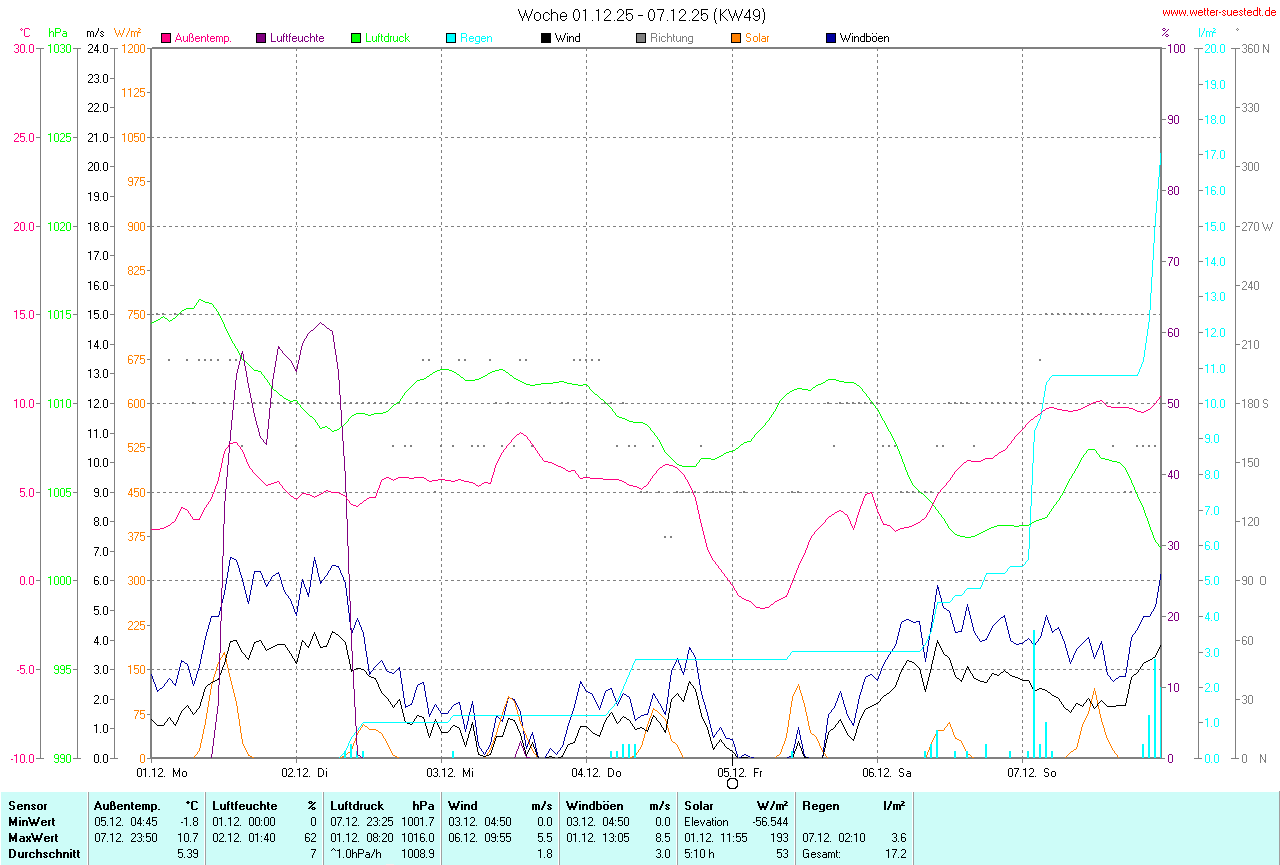The height and width of the screenshot is (865, 1280).
Task: Click the blue Windböen legend square
Action: pos(831,38)
